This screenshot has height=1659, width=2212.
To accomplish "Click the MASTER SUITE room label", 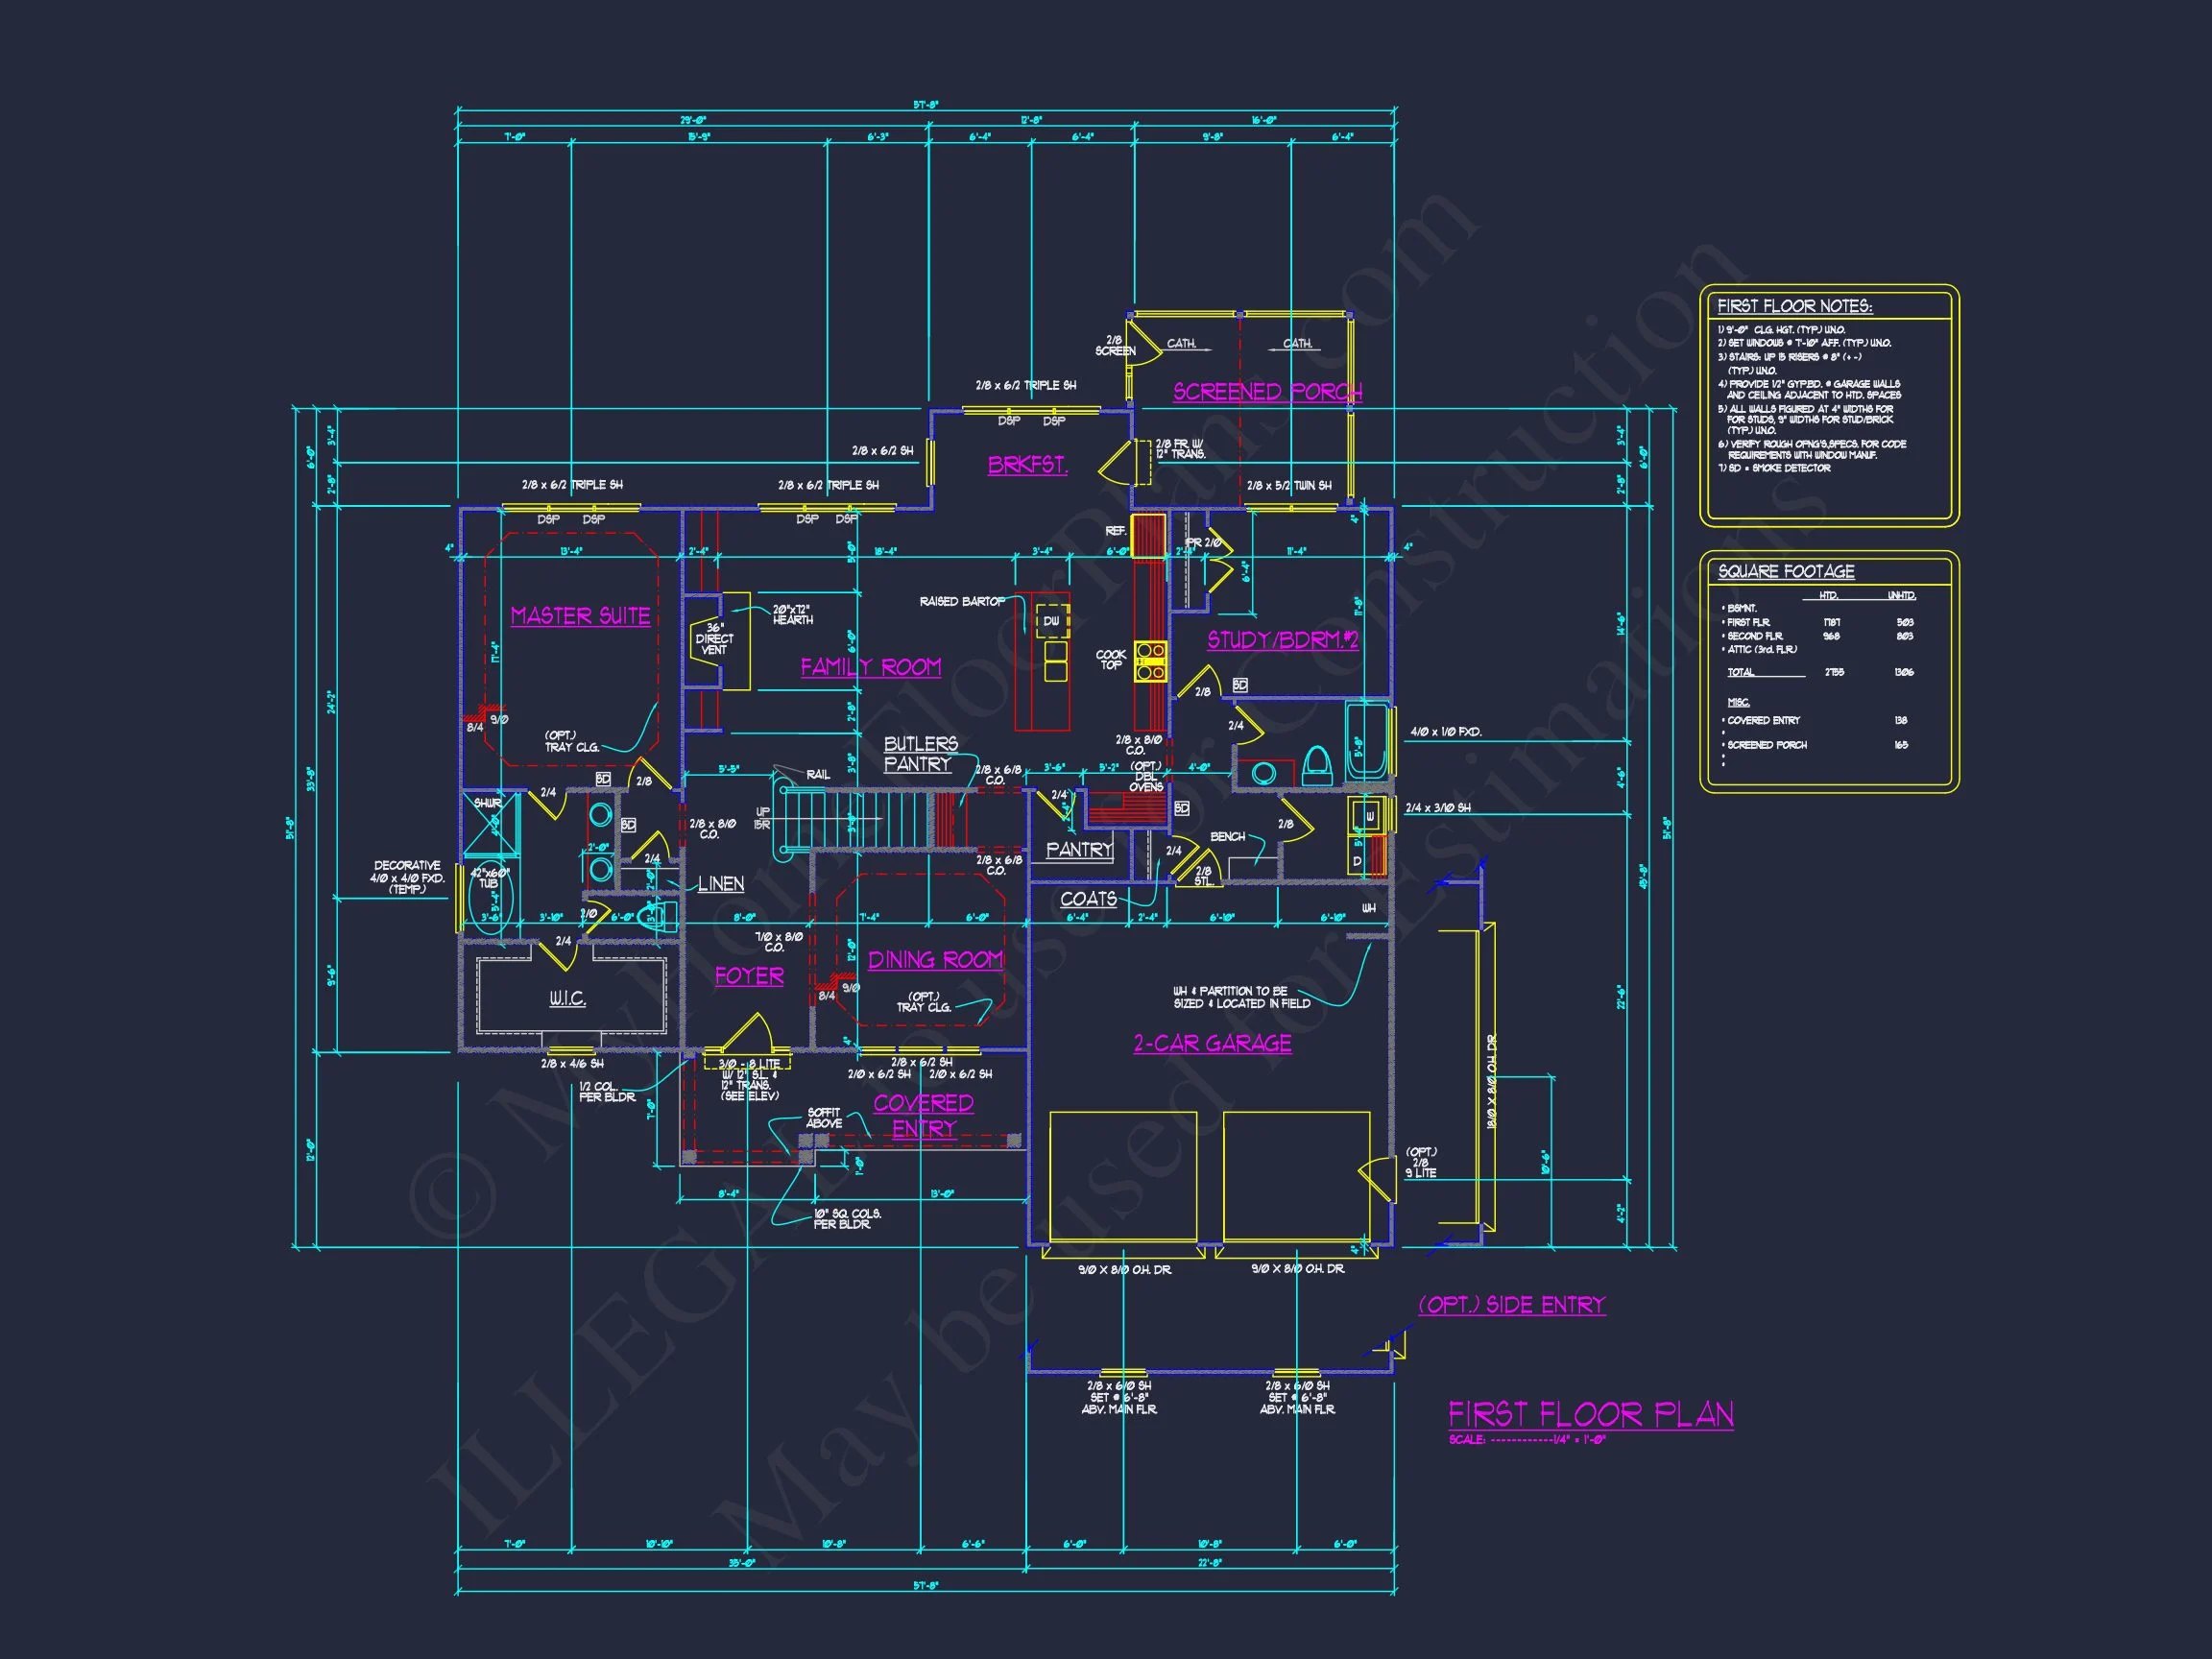I will [x=580, y=616].
